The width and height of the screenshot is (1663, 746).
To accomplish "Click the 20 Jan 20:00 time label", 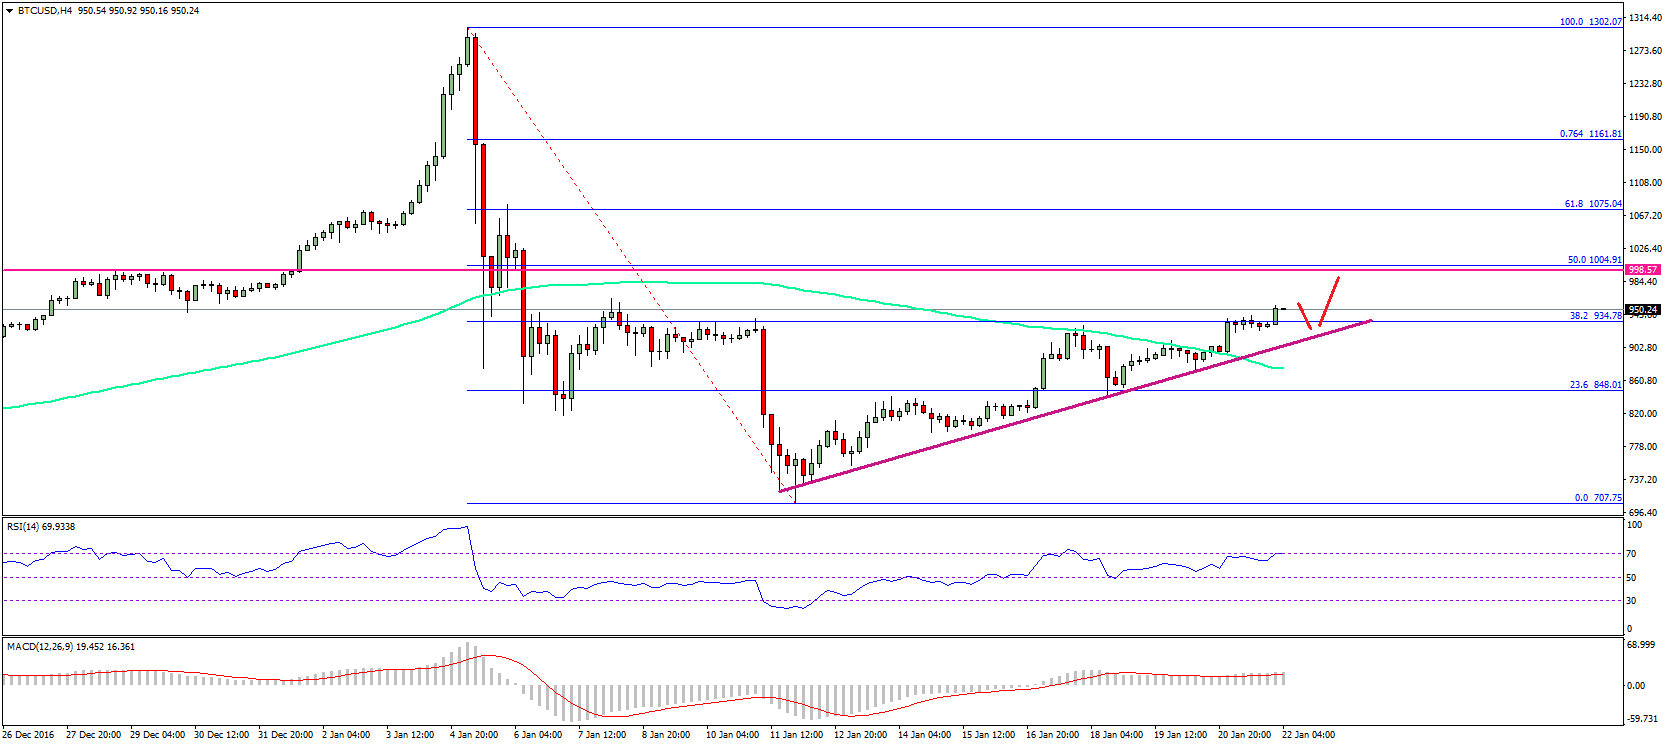I will click(x=1245, y=735).
